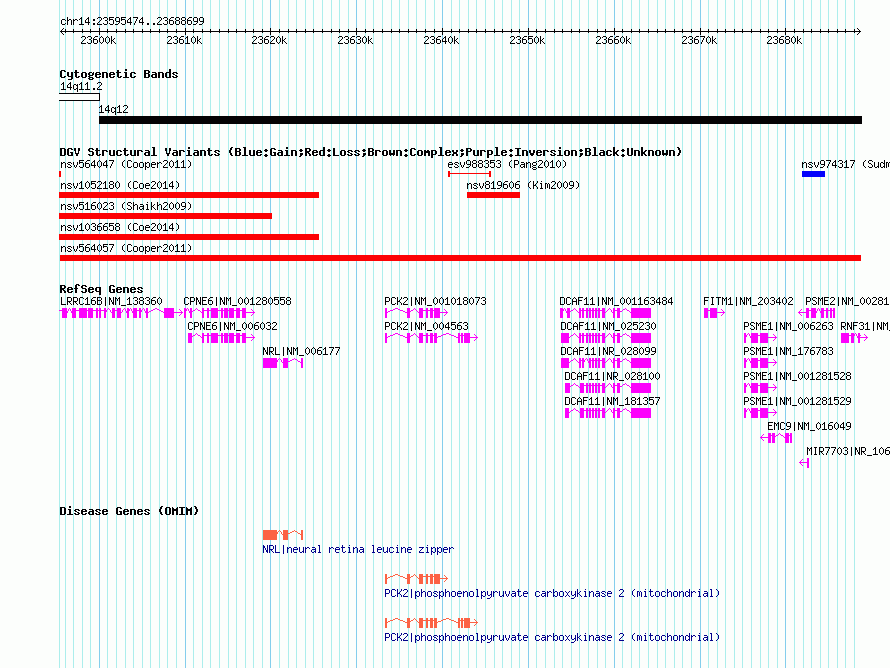This screenshot has height=668, width=890.
Task: Click the DCAF11 NR_028099 gene glyph
Action: pyautogui.click(x=606, y=363)
